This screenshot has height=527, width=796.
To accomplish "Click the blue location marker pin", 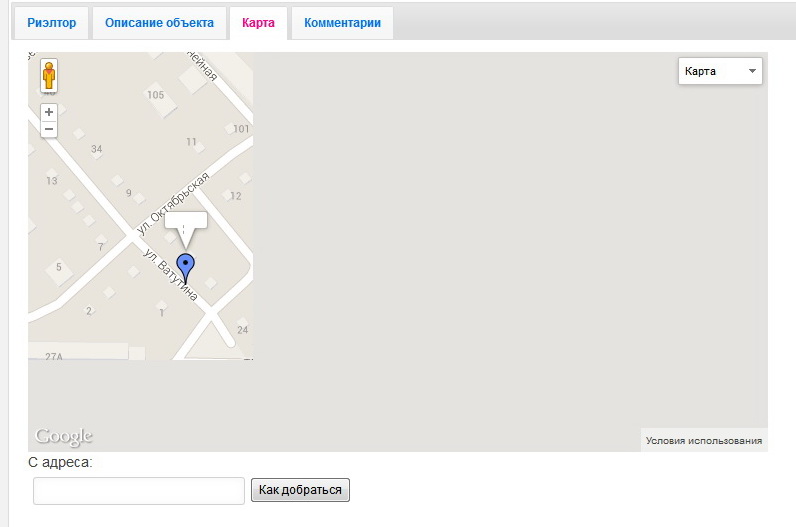I will coord(185,267).
